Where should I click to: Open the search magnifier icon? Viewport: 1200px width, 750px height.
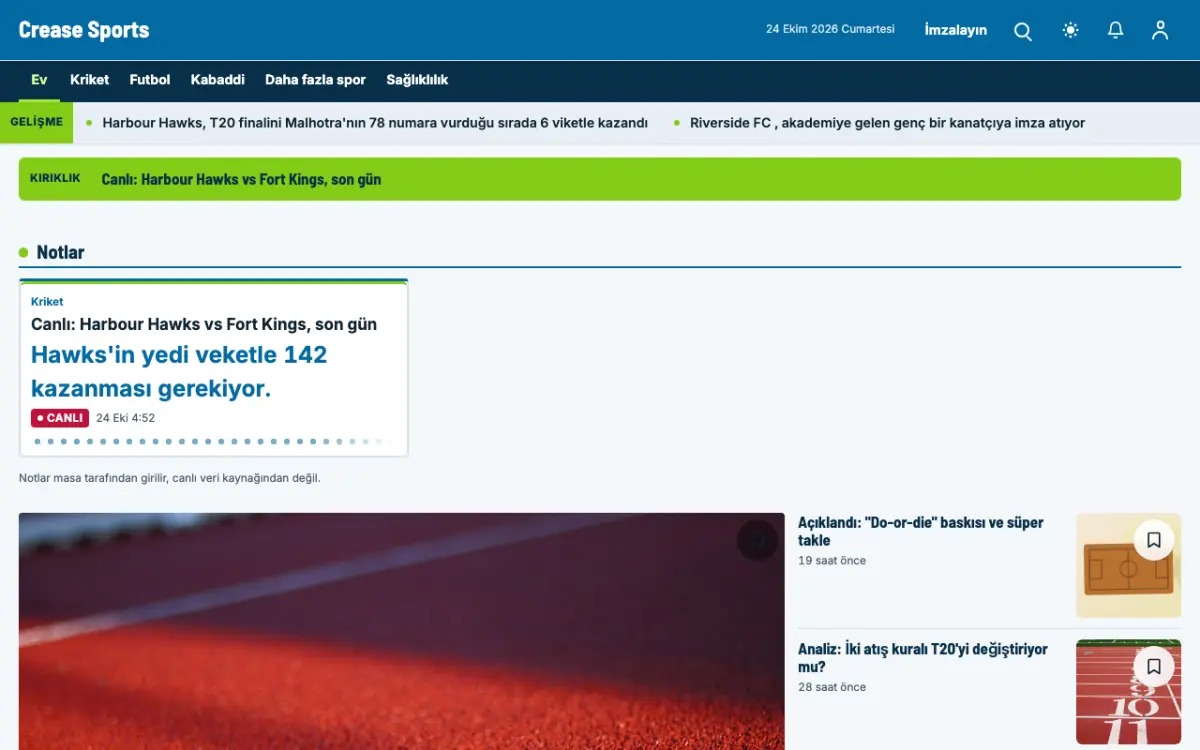(1023, 31)
